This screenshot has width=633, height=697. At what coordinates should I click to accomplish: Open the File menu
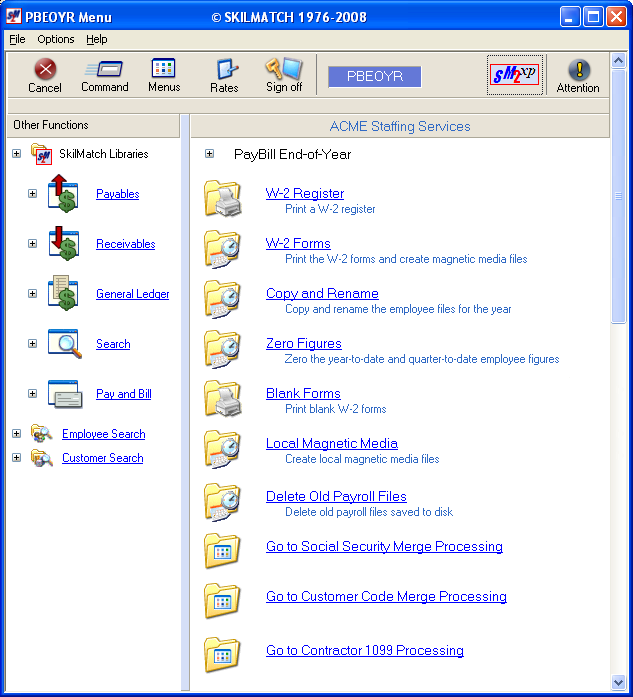[x=17, y=40]
